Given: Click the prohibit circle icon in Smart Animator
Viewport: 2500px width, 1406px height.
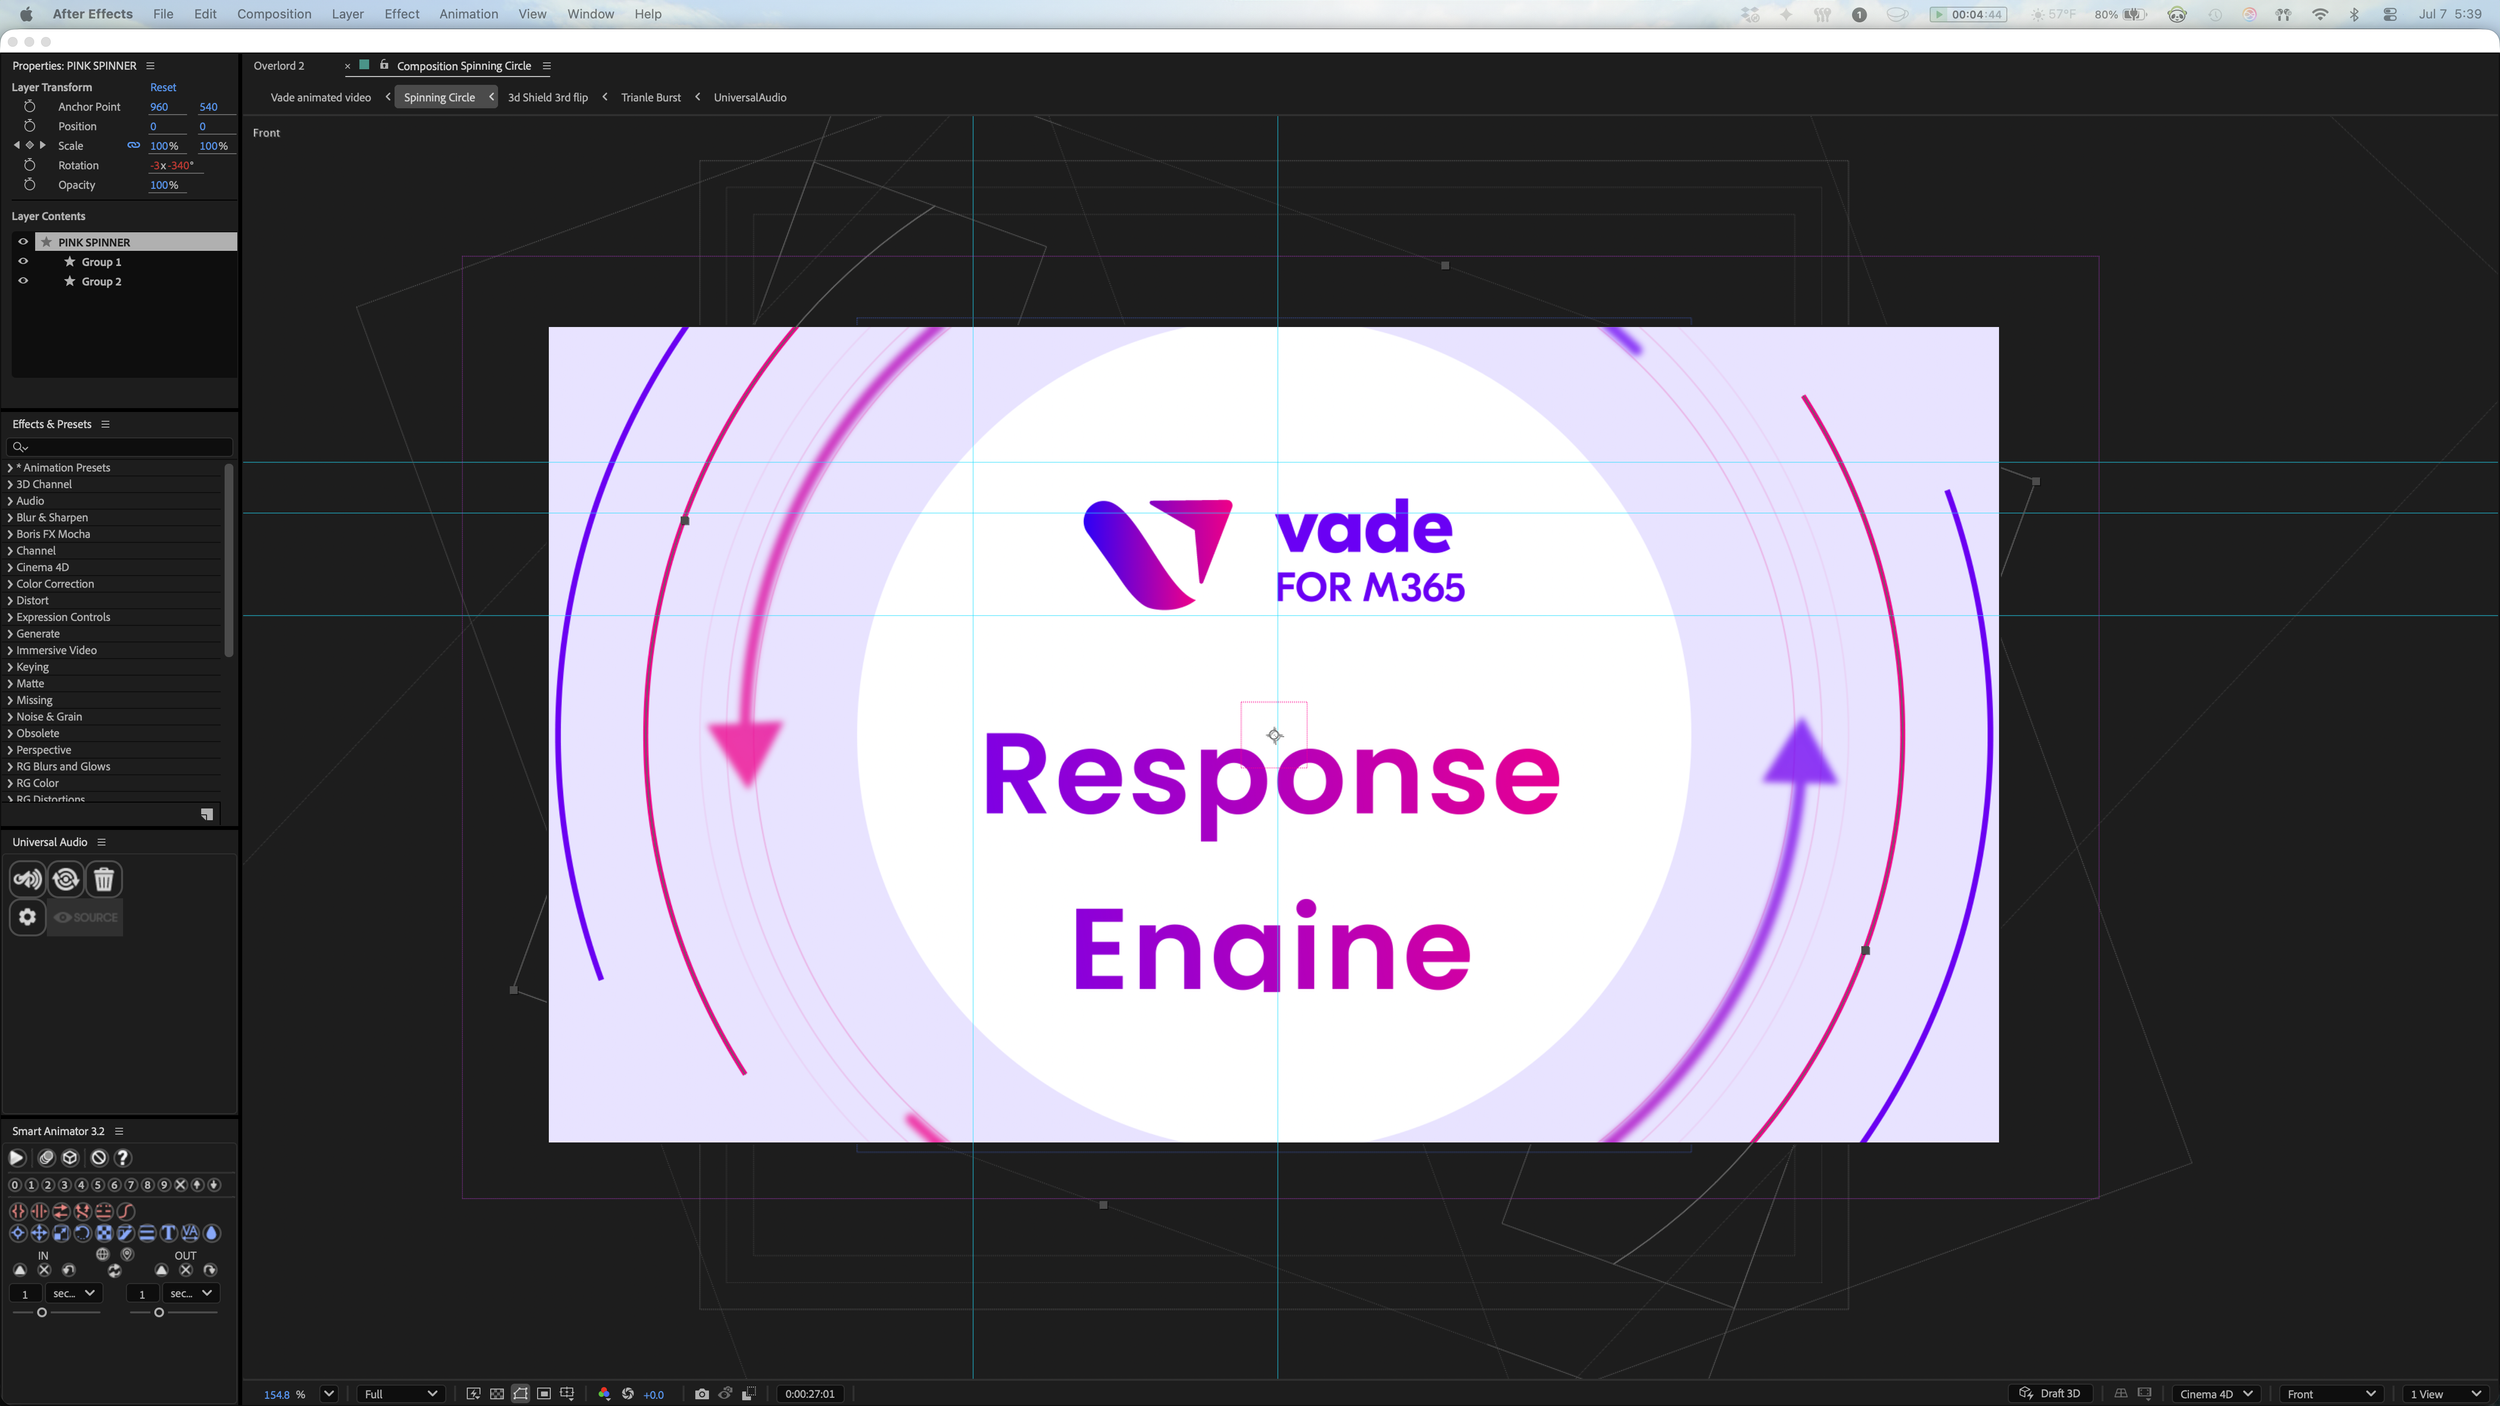Looking at the screenshot, I should pyautogui.click(x=98, y=1158).
